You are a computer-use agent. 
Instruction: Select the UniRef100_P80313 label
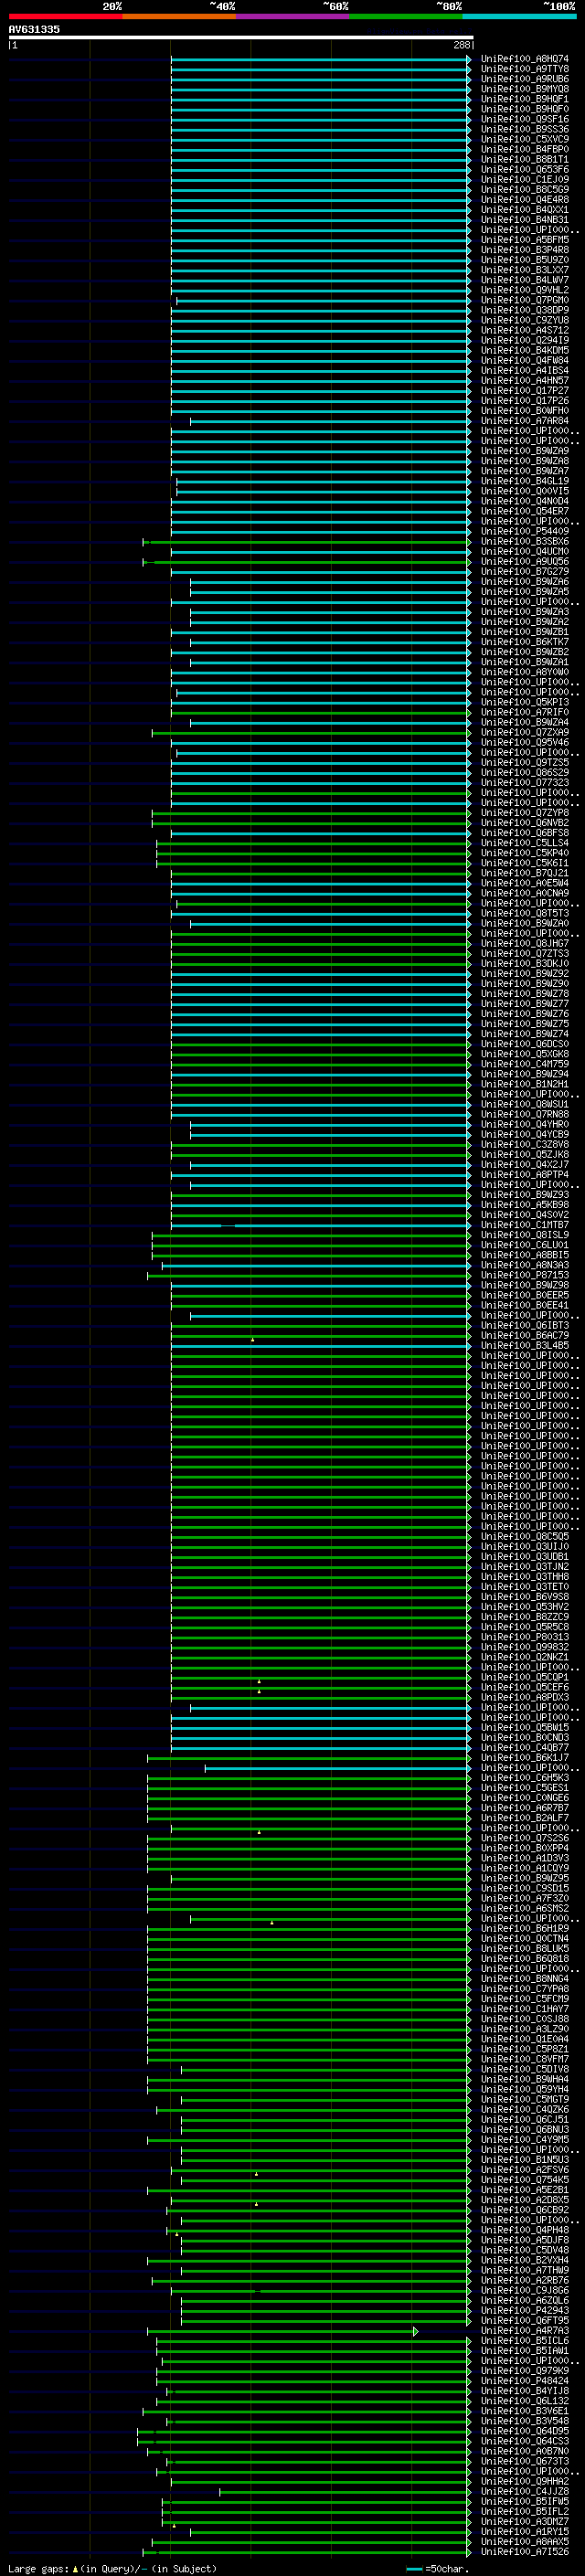pyautogui.click(x=525, y=1637)
